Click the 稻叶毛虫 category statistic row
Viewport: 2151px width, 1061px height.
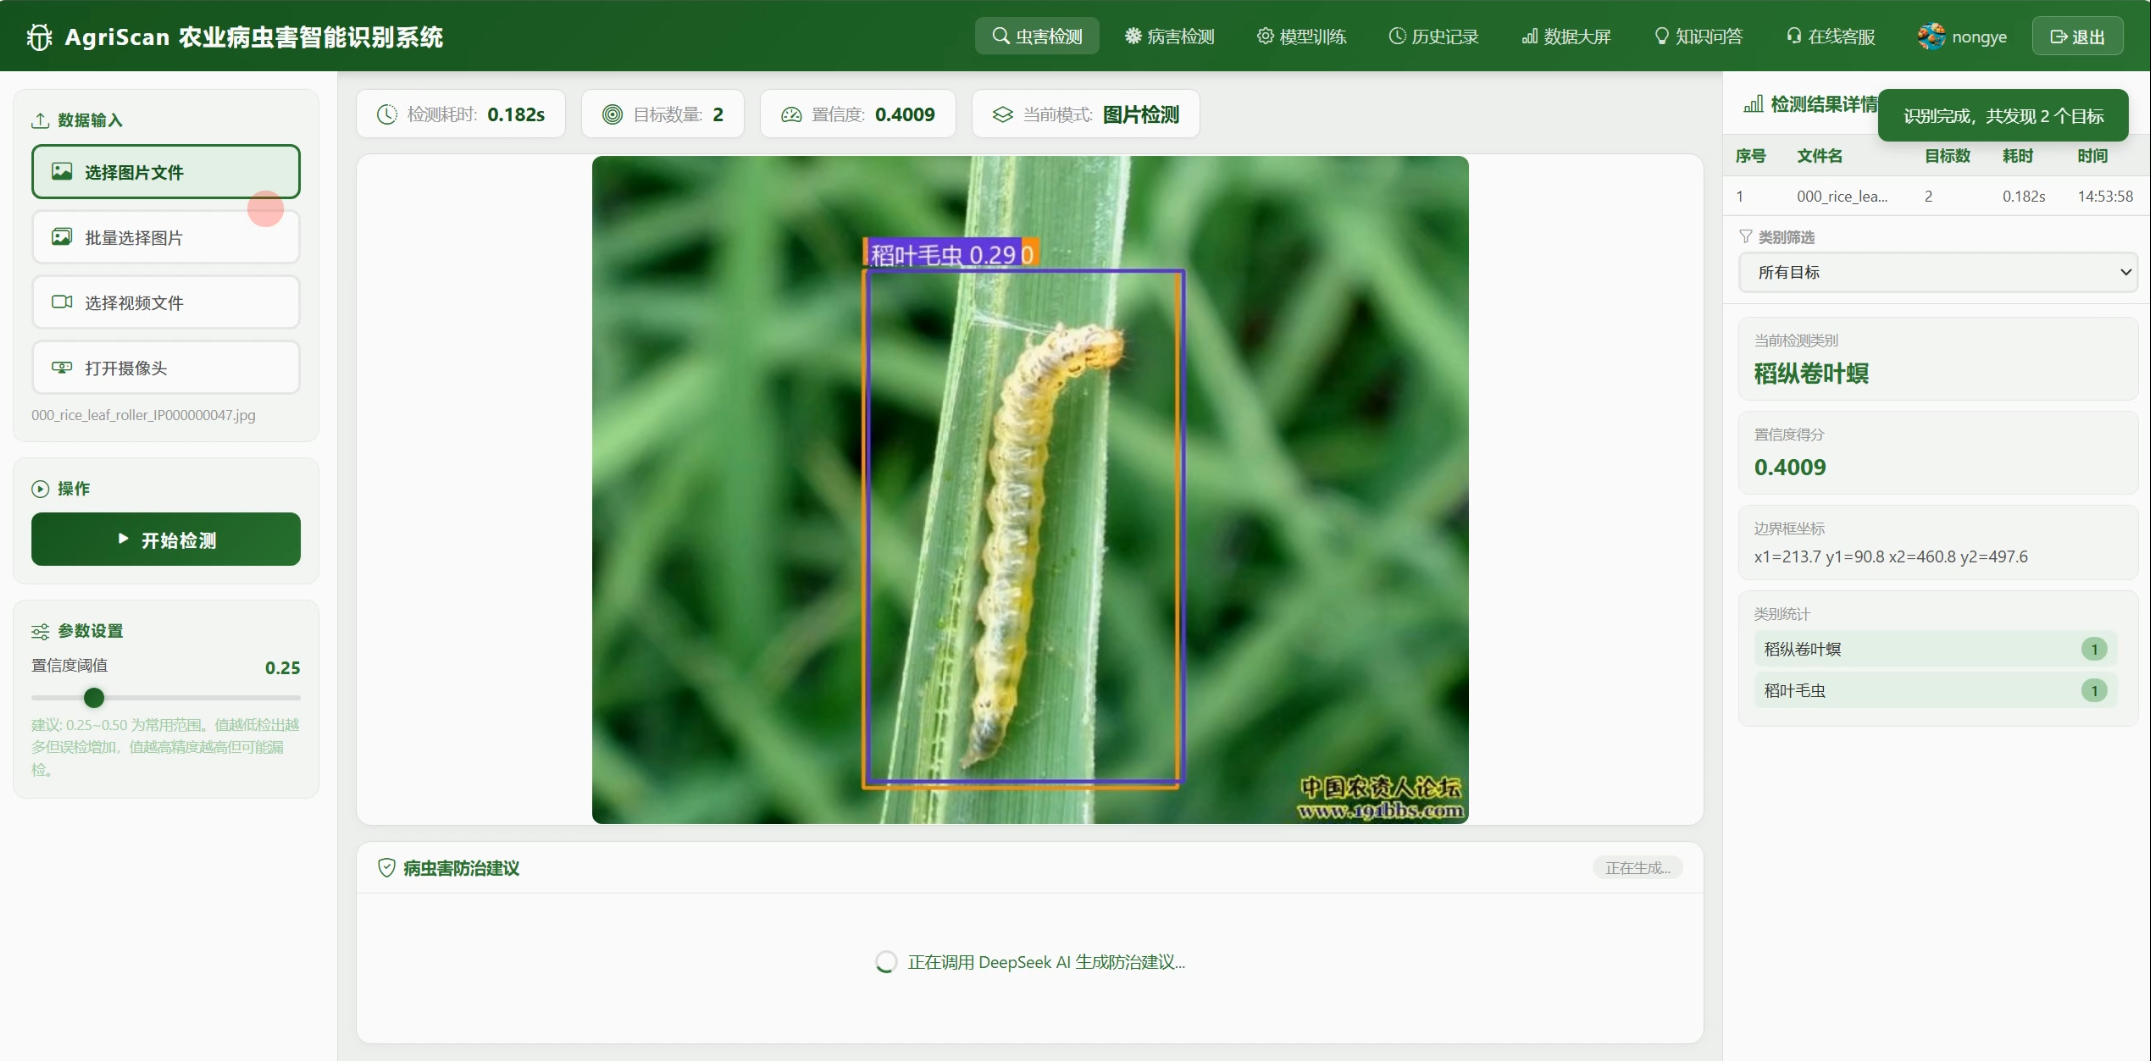coord(1935,690)
